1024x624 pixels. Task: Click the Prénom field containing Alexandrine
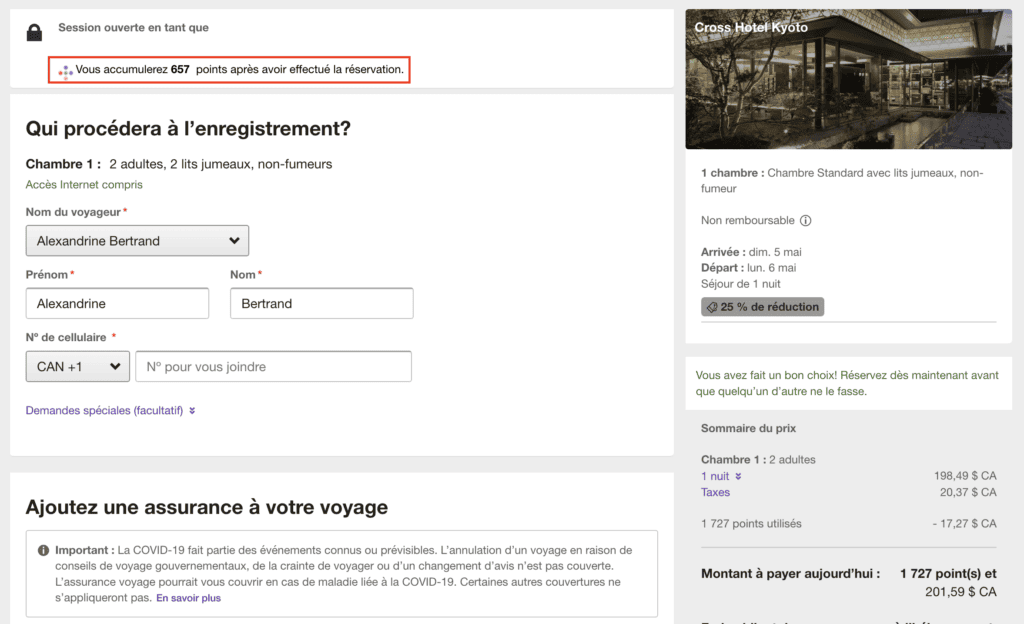tap(117, 304)
